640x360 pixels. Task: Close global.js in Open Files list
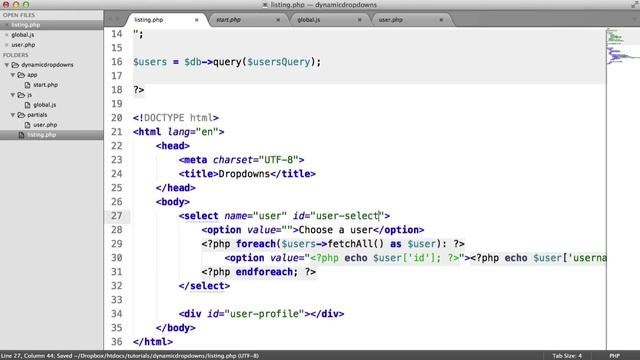click(7, 35)
